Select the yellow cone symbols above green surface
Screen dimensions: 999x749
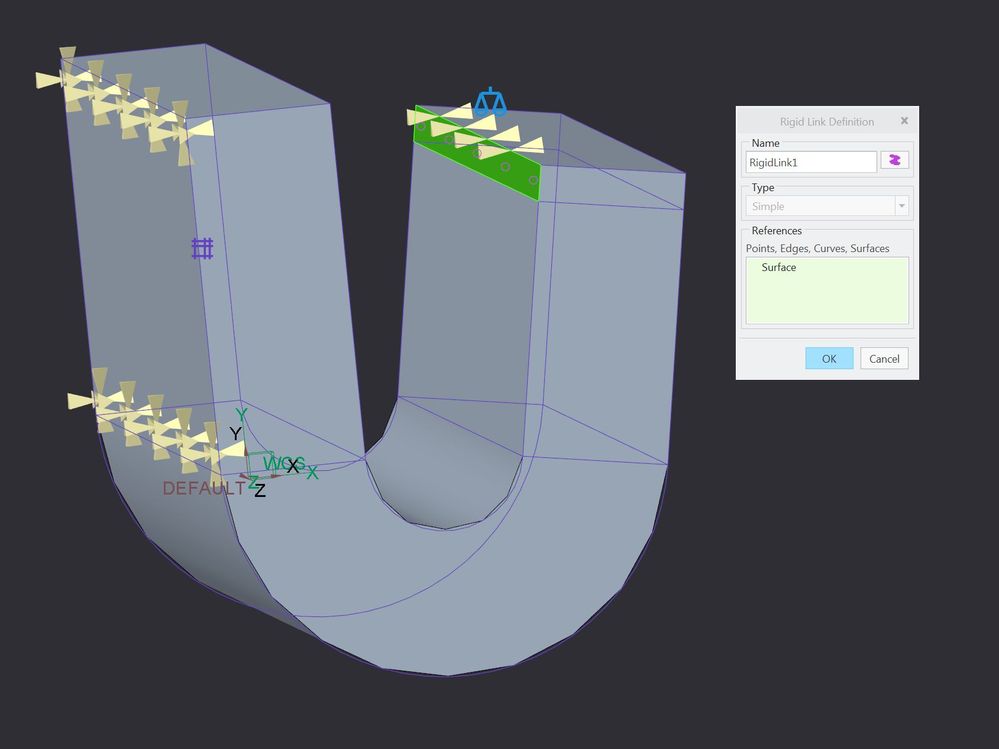coord(477,130)
